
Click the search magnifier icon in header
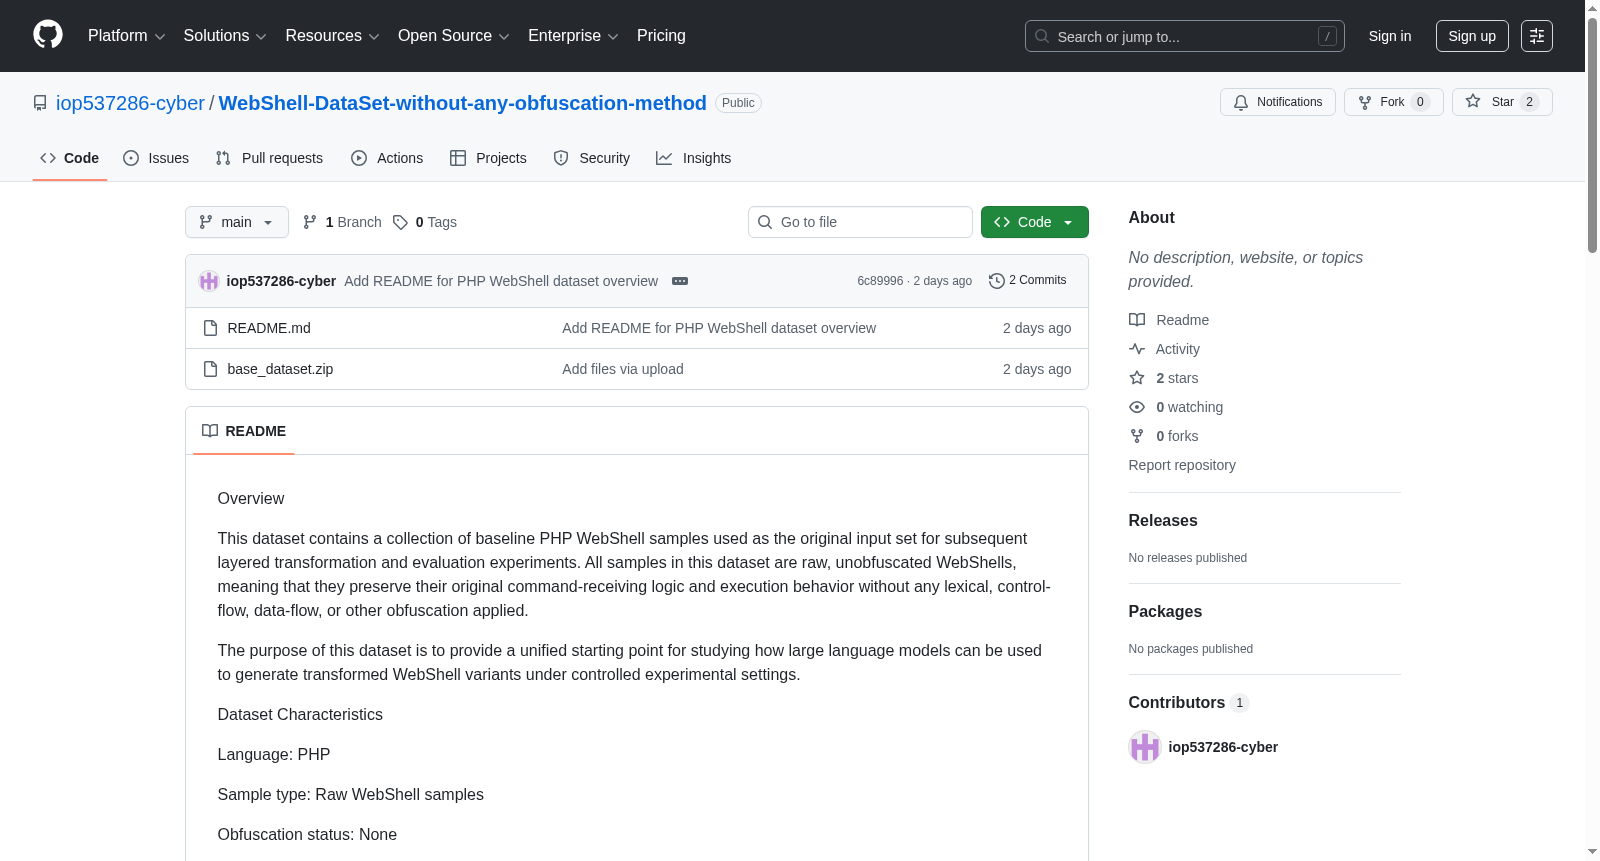(1042, 36)
